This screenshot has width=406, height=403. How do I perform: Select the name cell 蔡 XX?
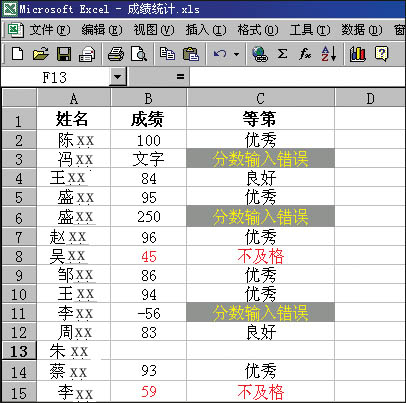(74, 371)
